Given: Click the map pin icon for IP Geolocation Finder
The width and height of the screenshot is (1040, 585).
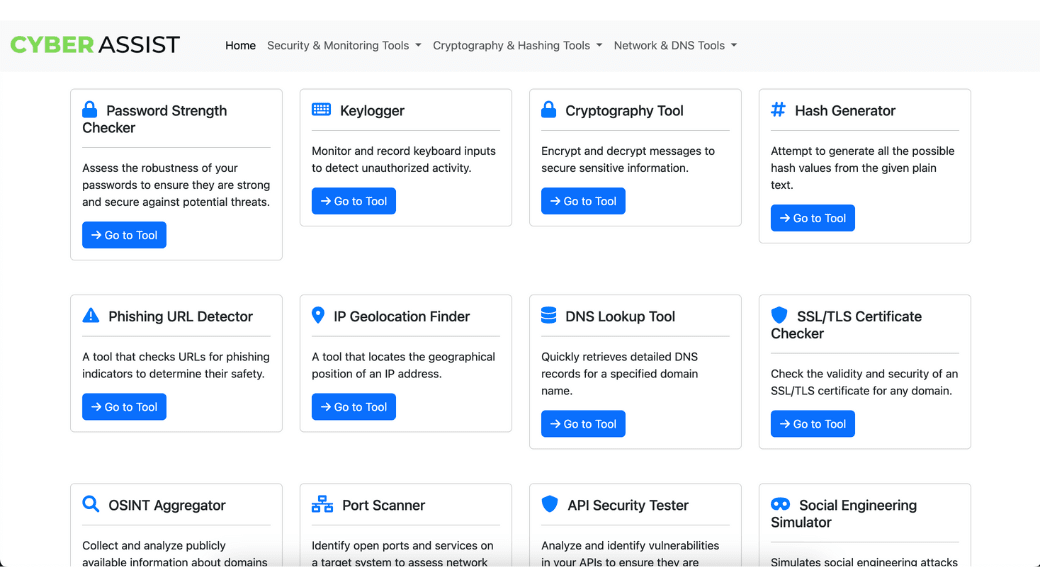Looking at the screenshot, I should (x=318, y=316).
